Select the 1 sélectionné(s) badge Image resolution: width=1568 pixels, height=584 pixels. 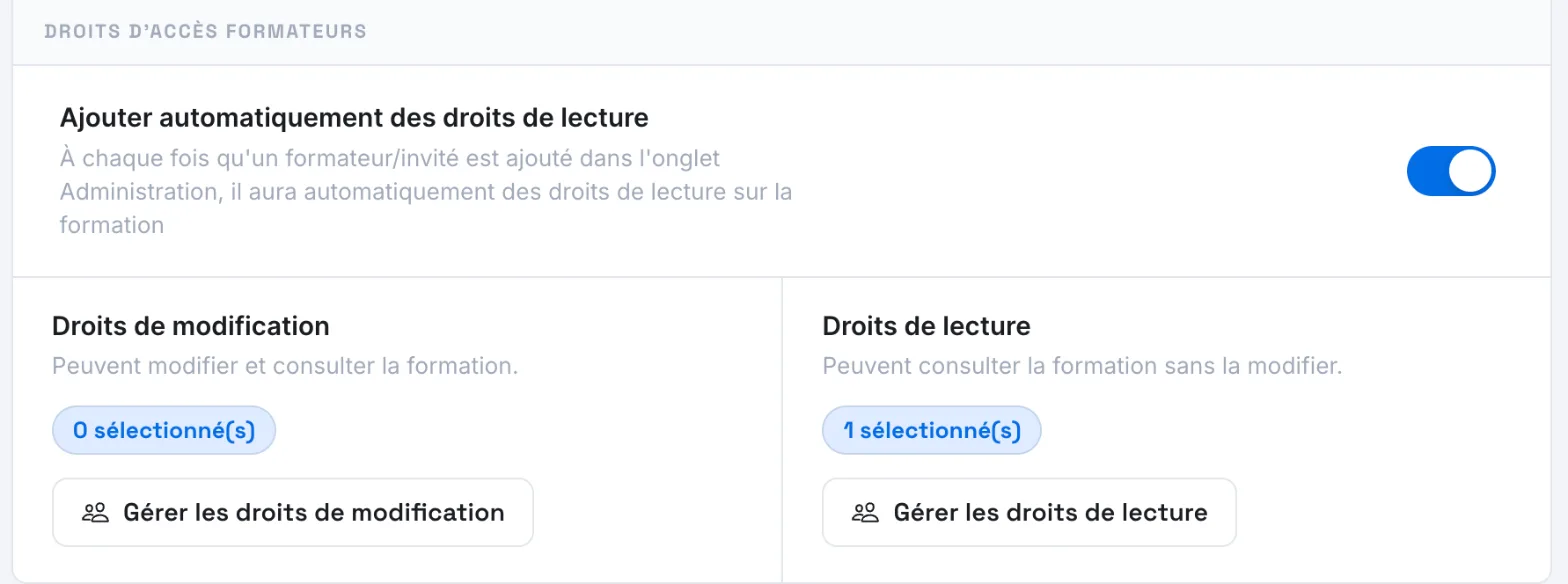(932, 431)
